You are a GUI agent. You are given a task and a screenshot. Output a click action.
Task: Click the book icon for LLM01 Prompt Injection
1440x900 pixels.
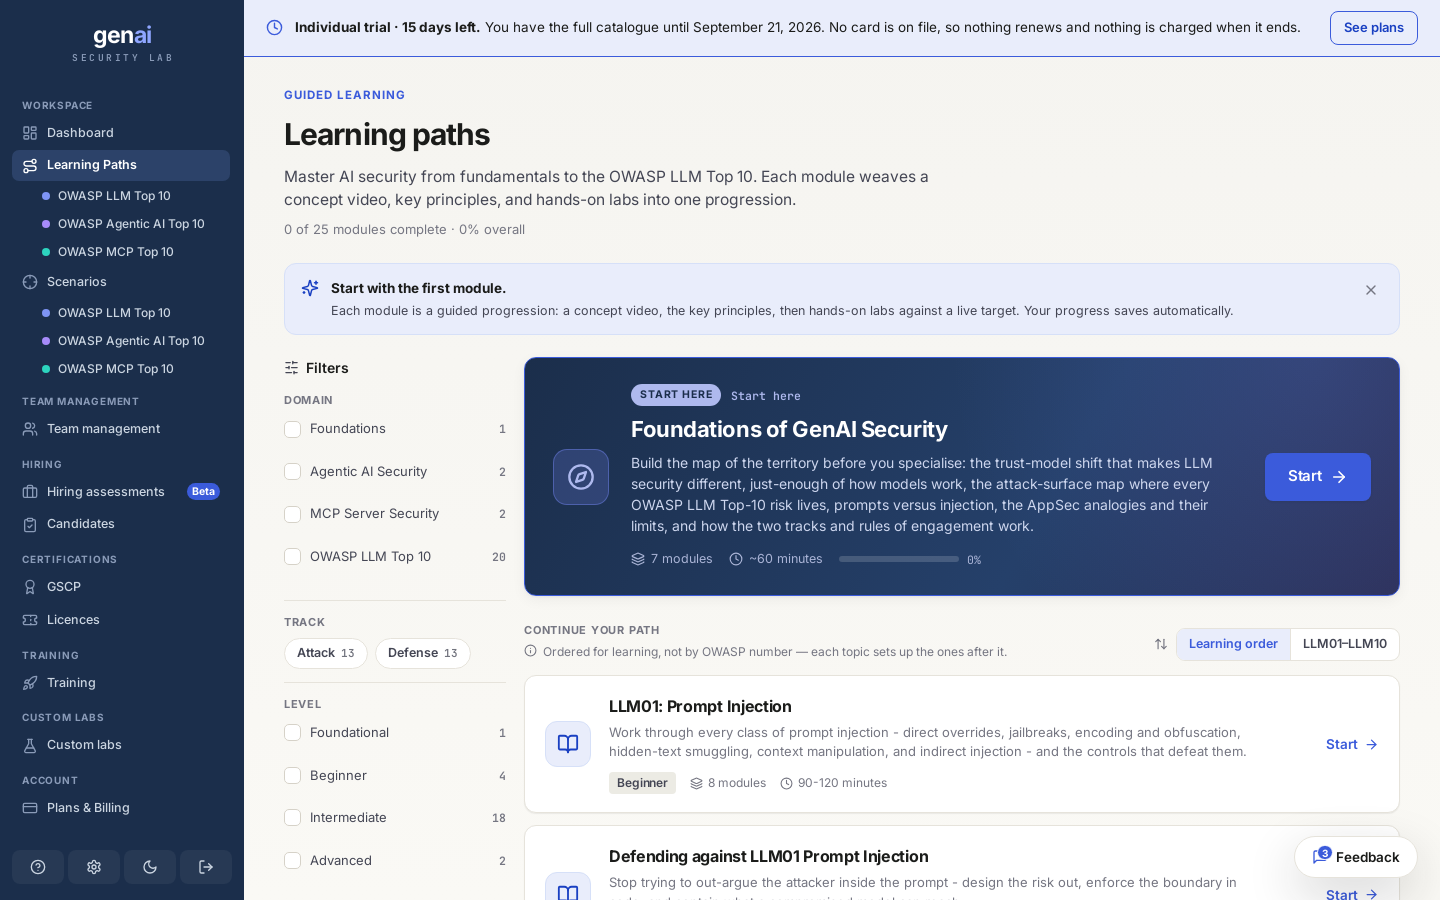[568, 744]
